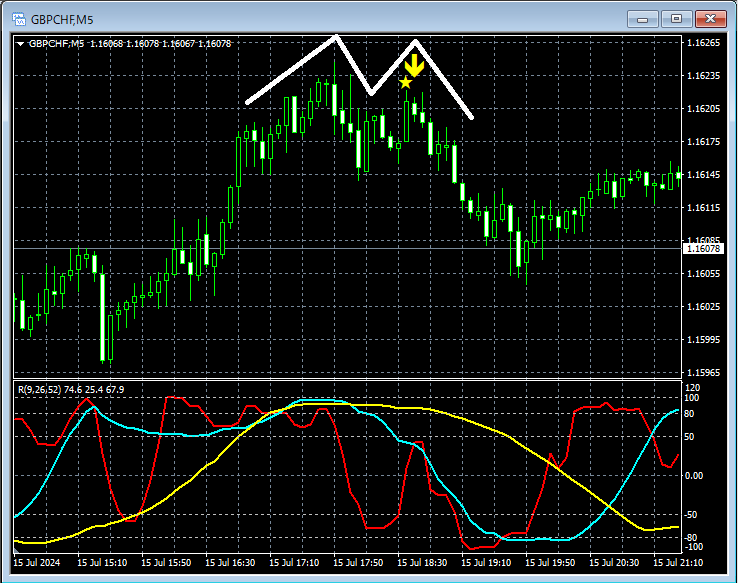
Task: Maximize the GBPCHF,M5 chart window
Action: pyautogui.click(x=676, y=19)
